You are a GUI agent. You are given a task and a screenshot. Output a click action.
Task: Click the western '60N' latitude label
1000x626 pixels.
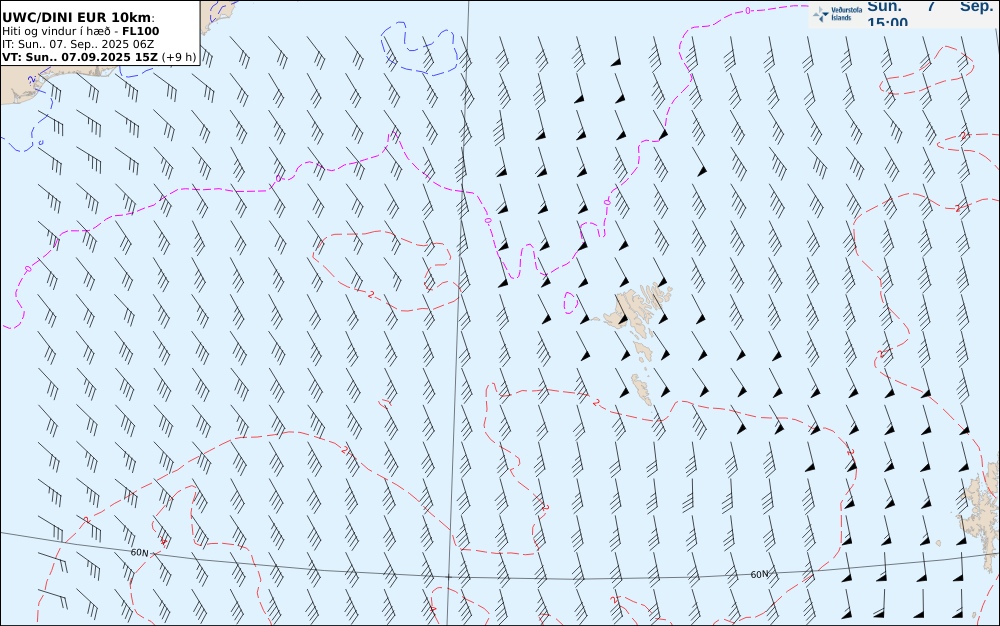pos(140,552)
